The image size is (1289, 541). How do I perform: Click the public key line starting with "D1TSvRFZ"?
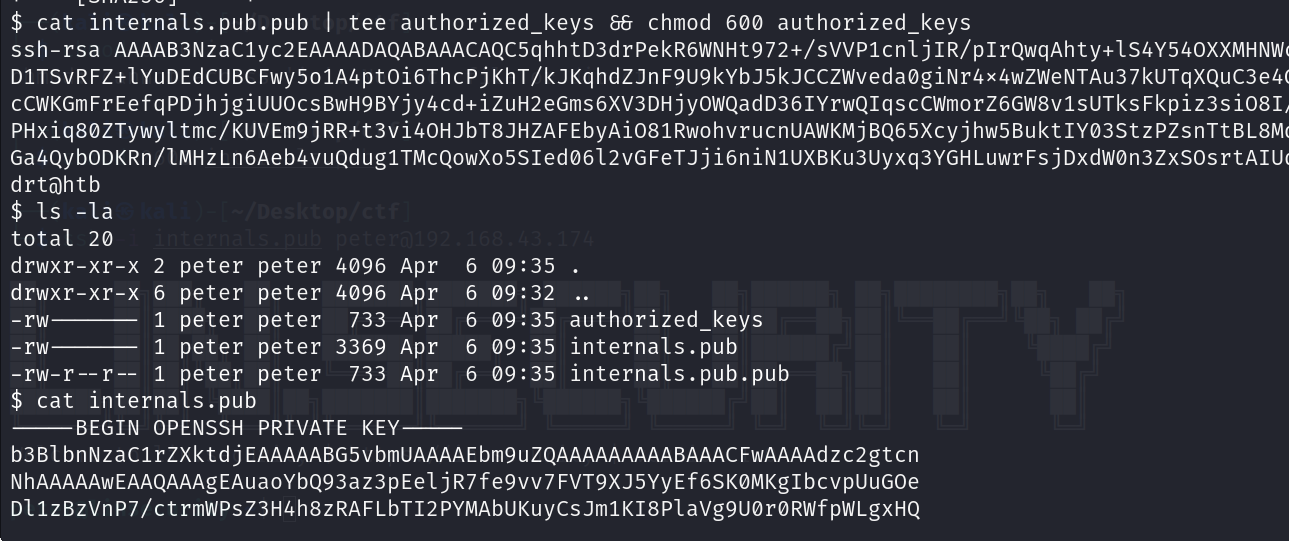click(x=640, y=76)
